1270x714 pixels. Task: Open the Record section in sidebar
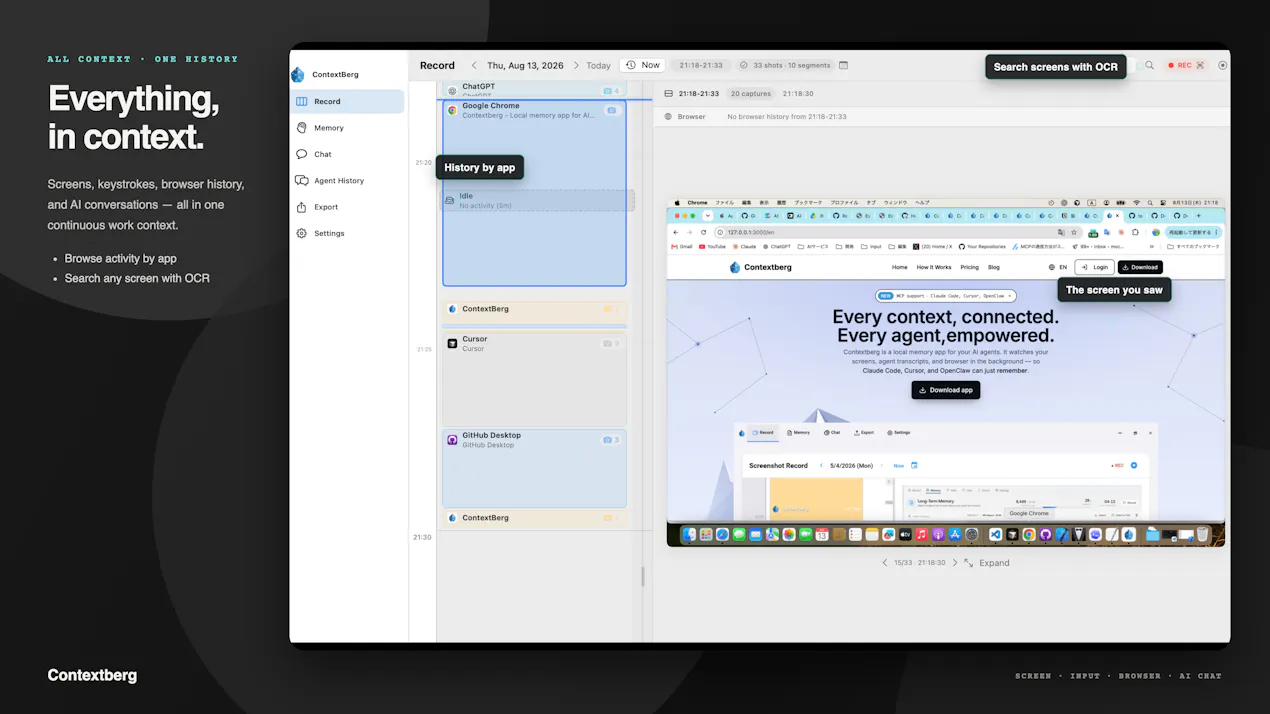(347, 101)
